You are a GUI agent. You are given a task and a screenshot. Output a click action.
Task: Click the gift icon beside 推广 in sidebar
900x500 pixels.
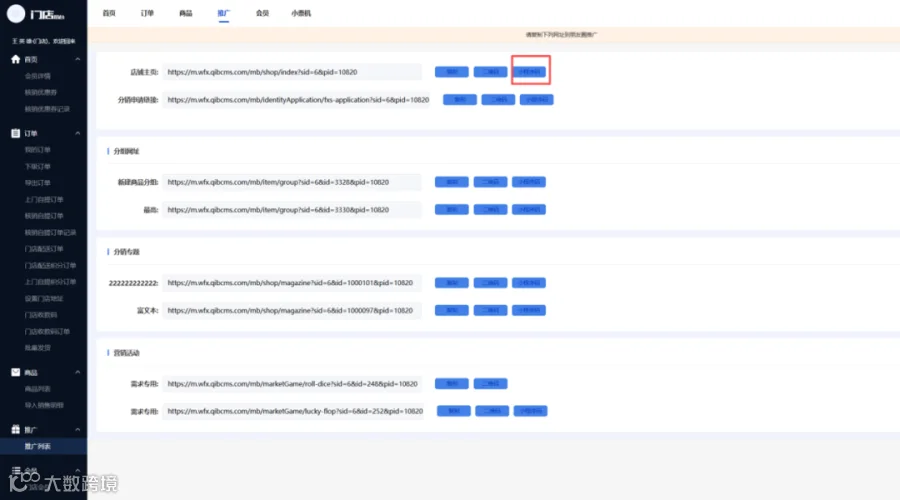(15, 429)
